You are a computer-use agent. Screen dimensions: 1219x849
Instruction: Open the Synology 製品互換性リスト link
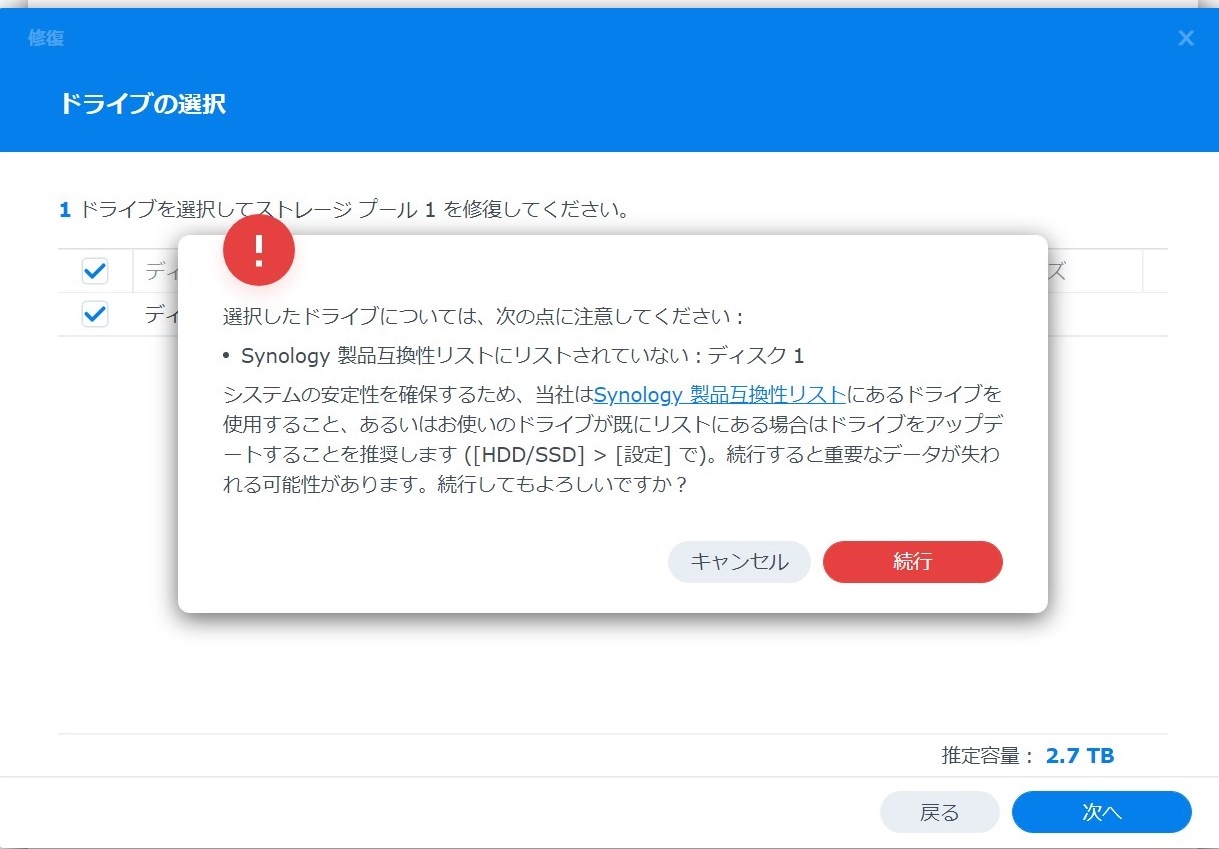[x=720, y=394]
